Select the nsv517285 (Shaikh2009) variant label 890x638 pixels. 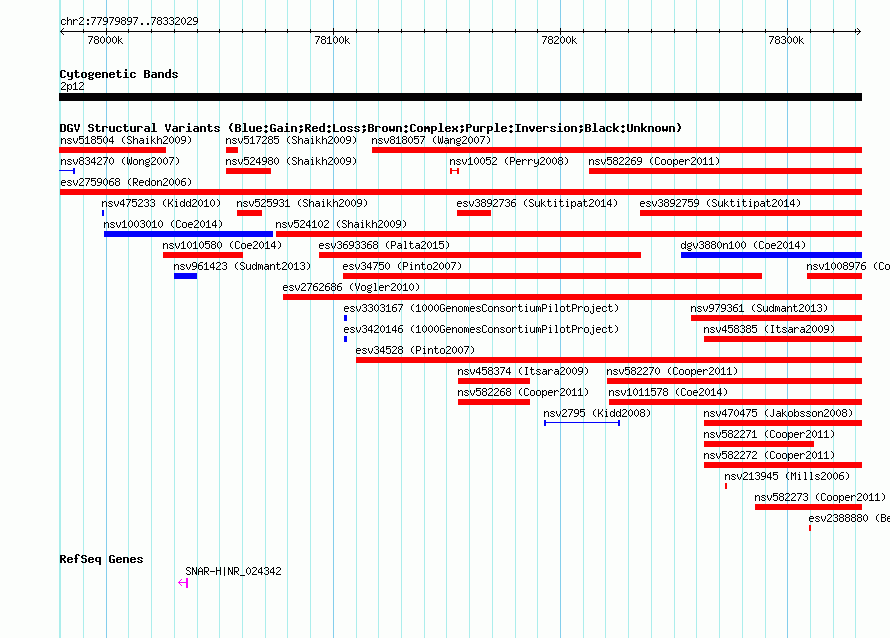pyautogui.click(x=291, y=140)
